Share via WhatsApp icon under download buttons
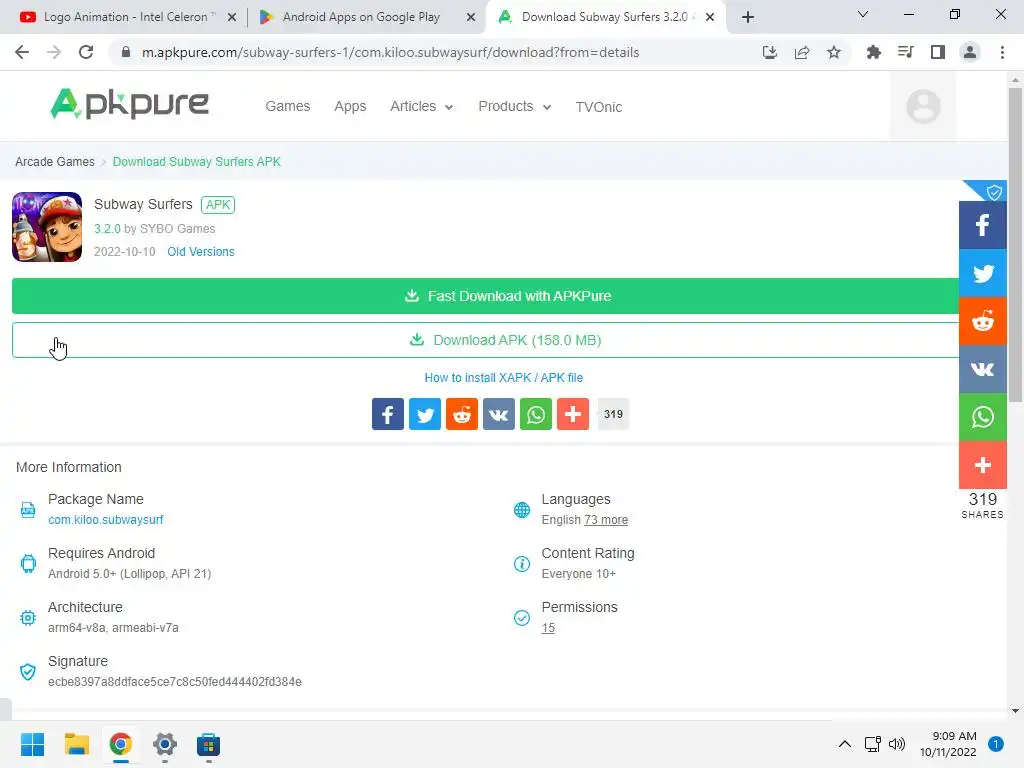The width and height of the screenshot is (1024, 768). tap(536, 414)
